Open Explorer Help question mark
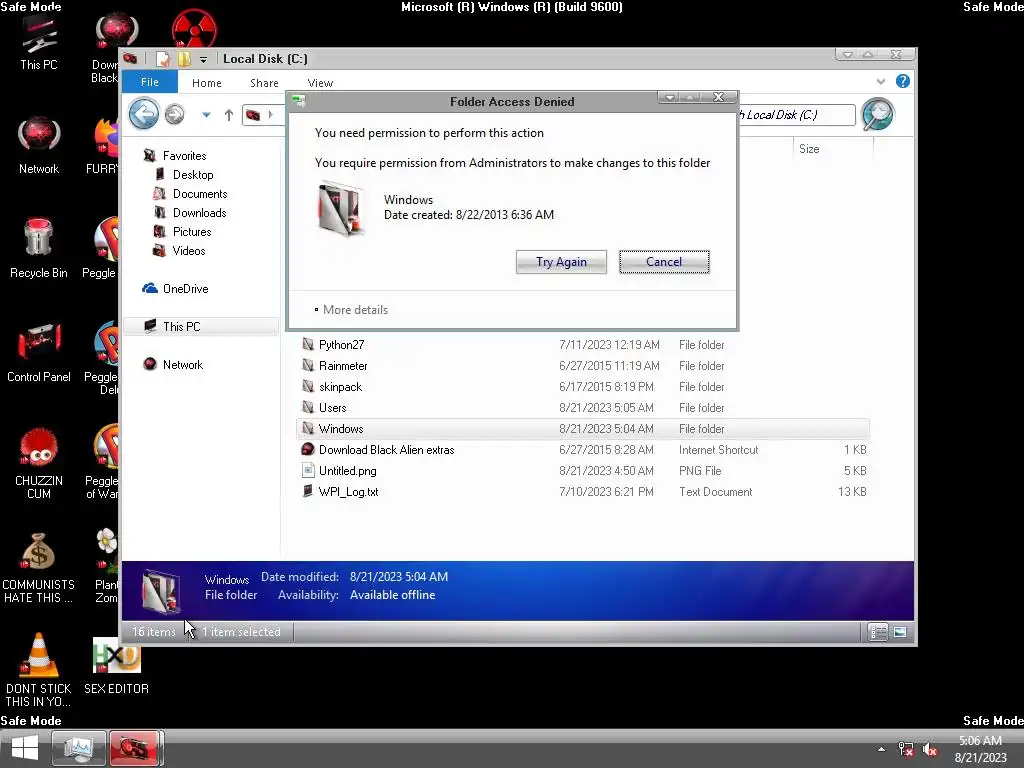The width and height of the screenshot is (1024, 768). point(903,81)
